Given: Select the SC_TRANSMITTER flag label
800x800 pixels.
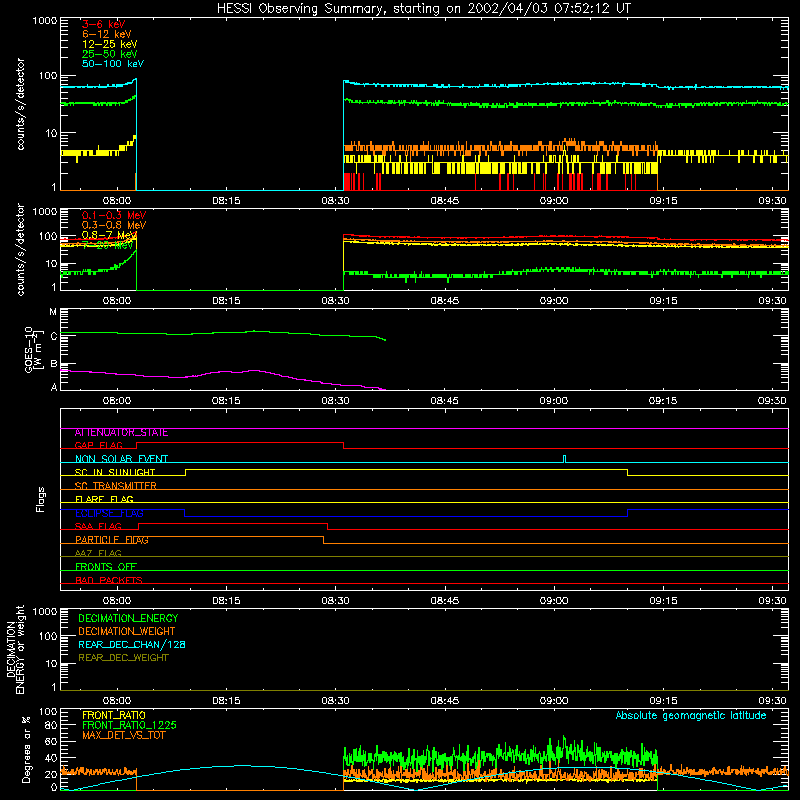Looking at the screenshot, I should pos(116,486).
